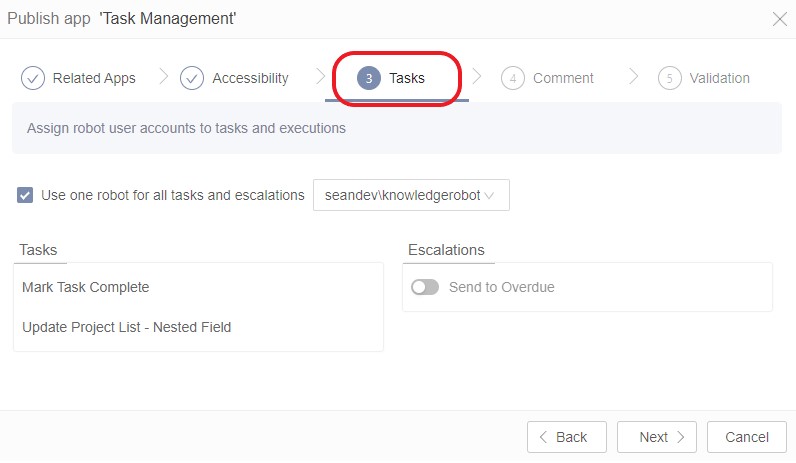Click the step 5 Validation number icon
796x463 pixels.
point(669,78)
